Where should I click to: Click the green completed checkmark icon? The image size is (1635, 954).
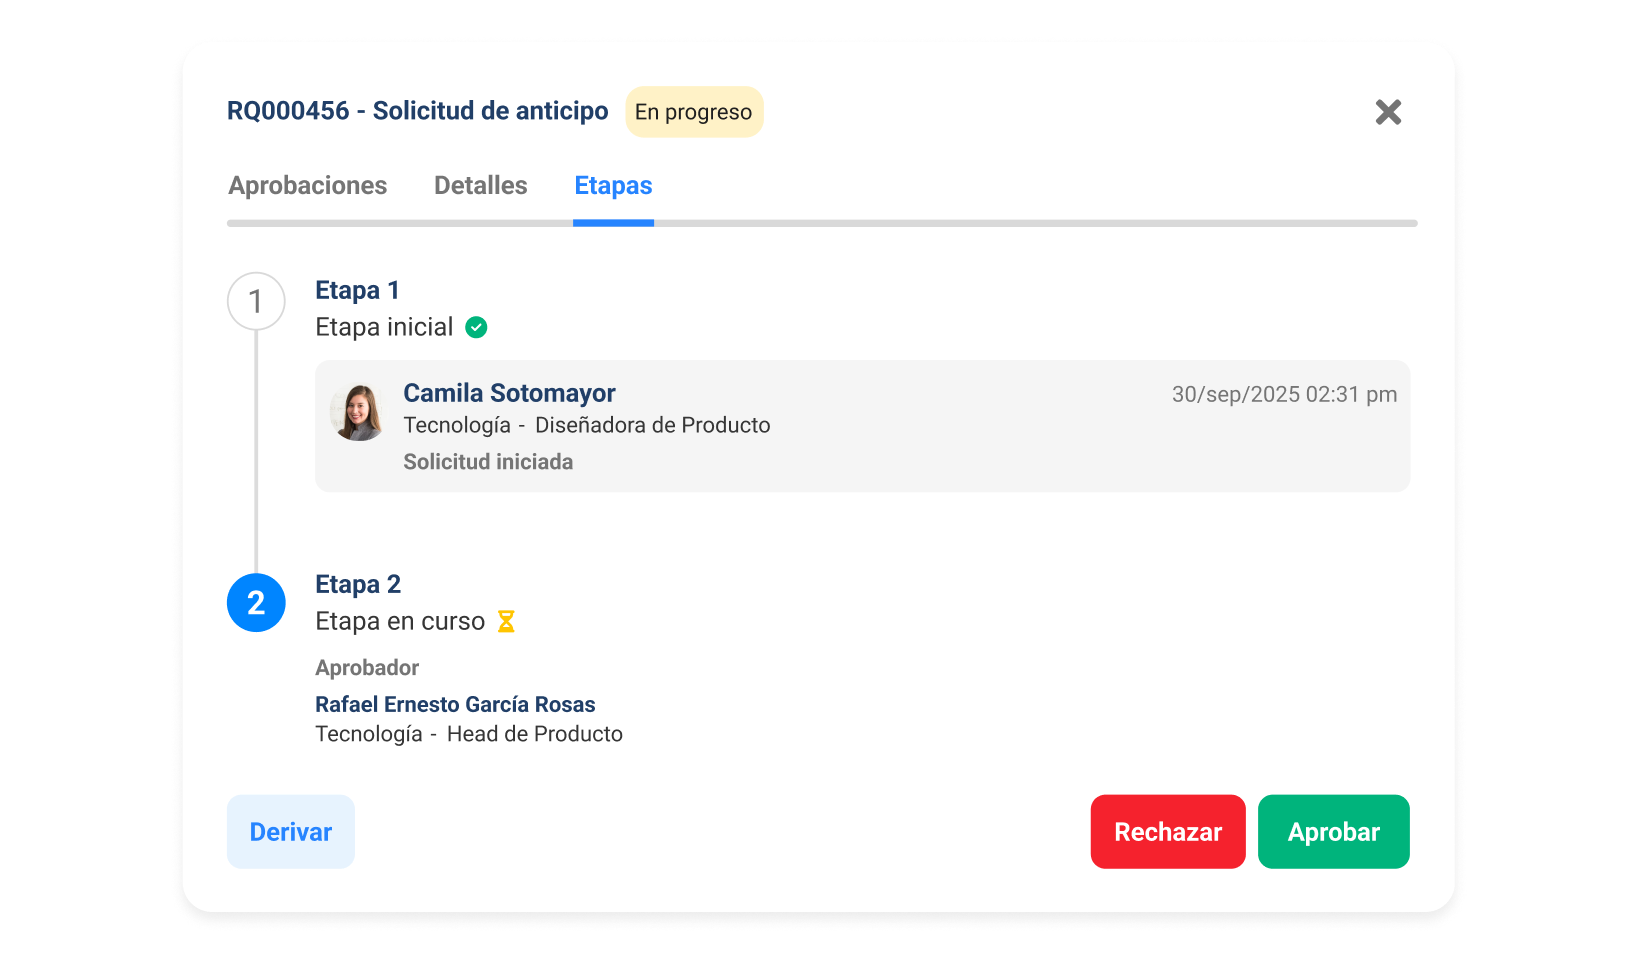point(477,328)
